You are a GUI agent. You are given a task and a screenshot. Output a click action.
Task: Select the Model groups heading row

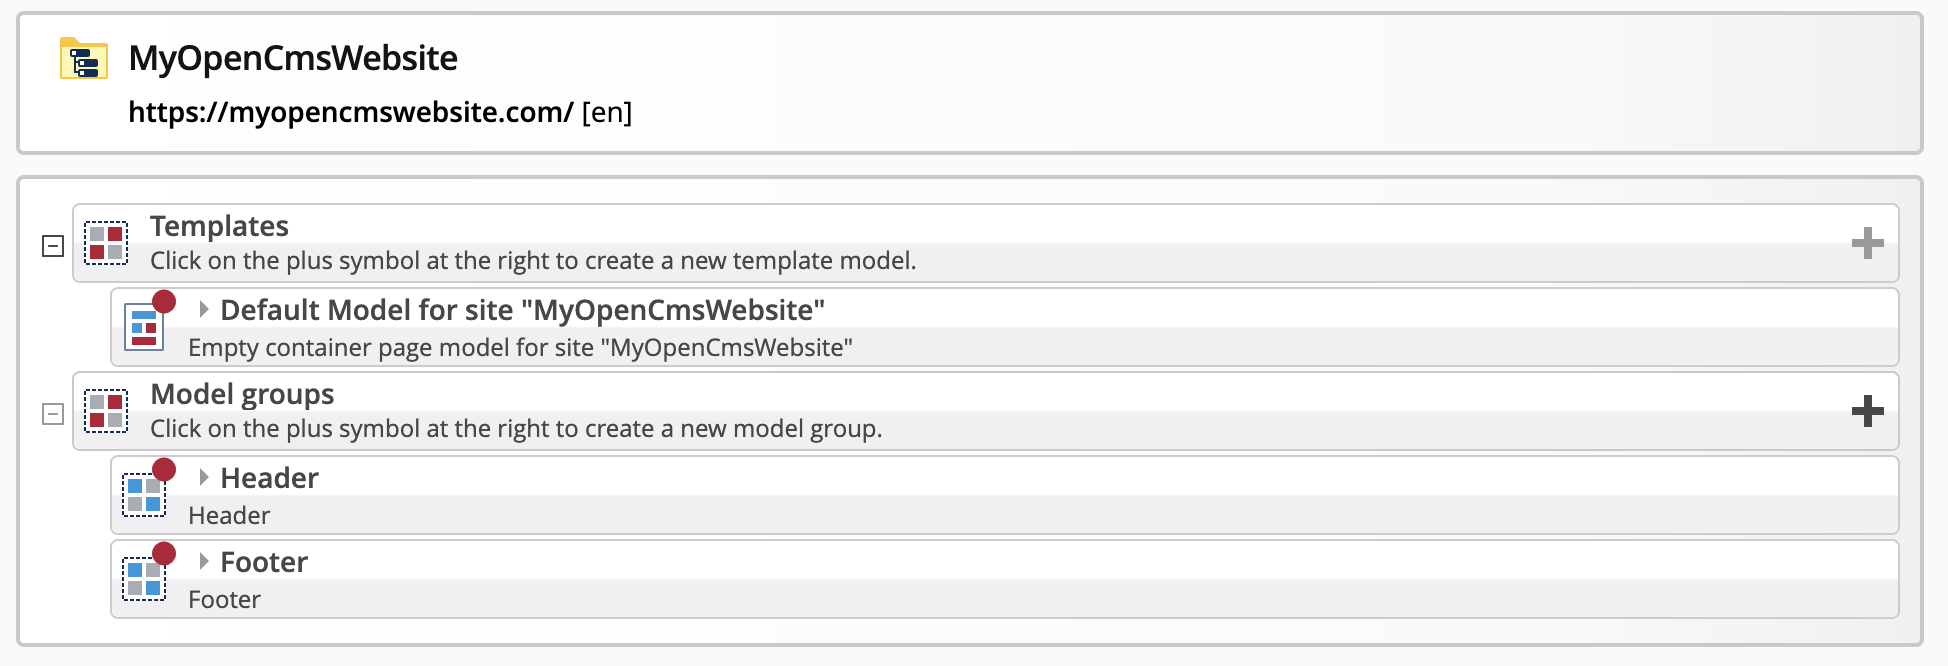(x=242, y=394)
